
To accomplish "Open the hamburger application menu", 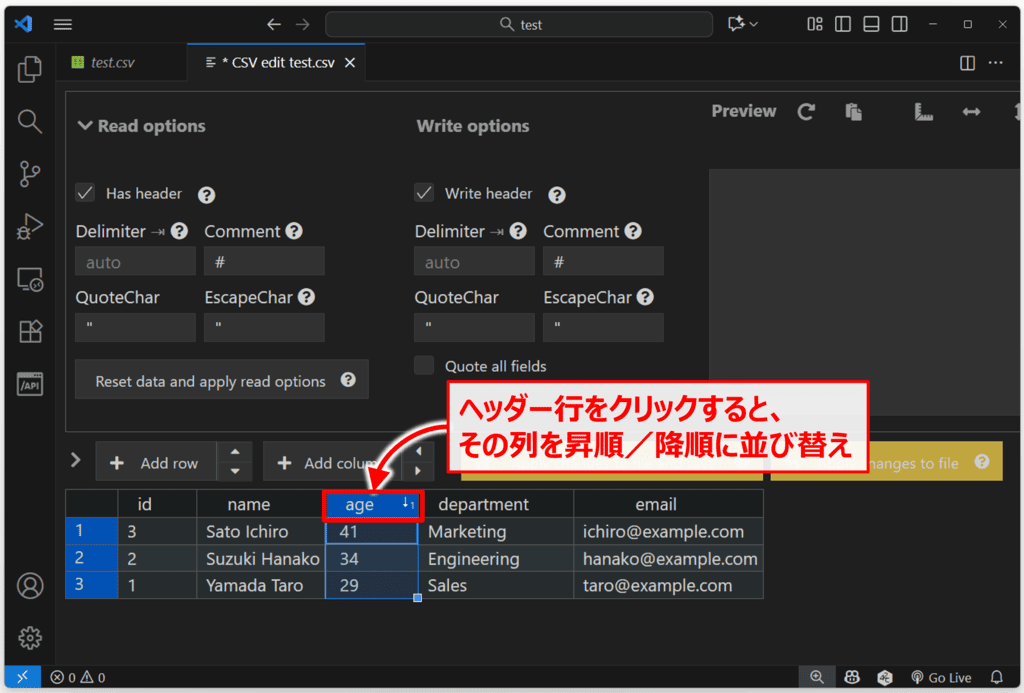I will pos(62,24).
